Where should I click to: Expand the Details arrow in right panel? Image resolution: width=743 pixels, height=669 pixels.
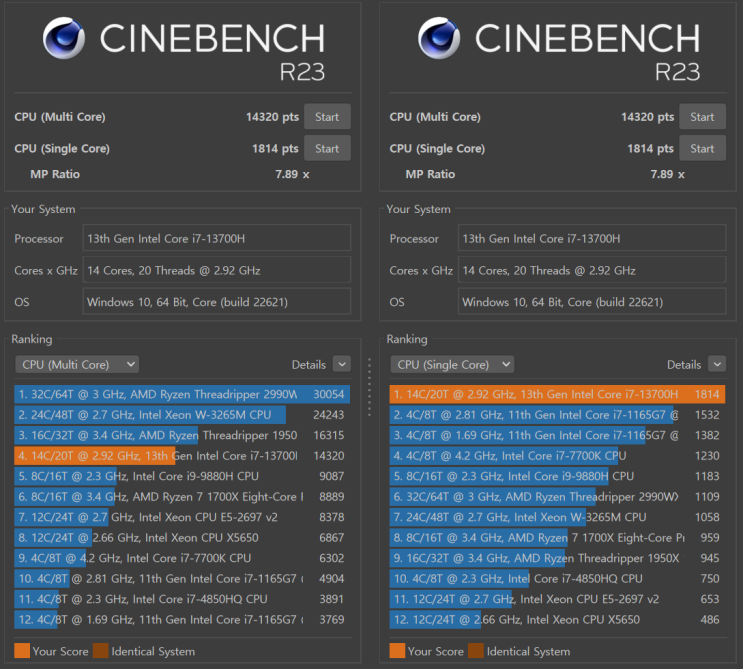coord(716,365)
